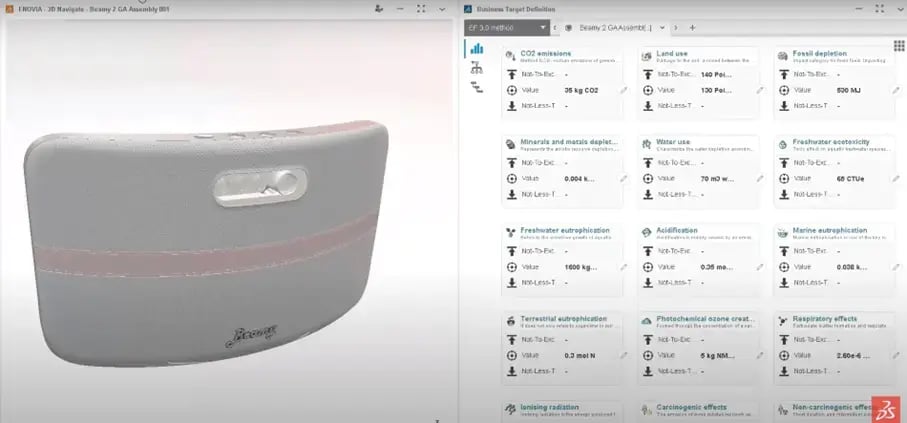Open the CO2 emissions title link
The image size is (907, 423).
point(545,53)
